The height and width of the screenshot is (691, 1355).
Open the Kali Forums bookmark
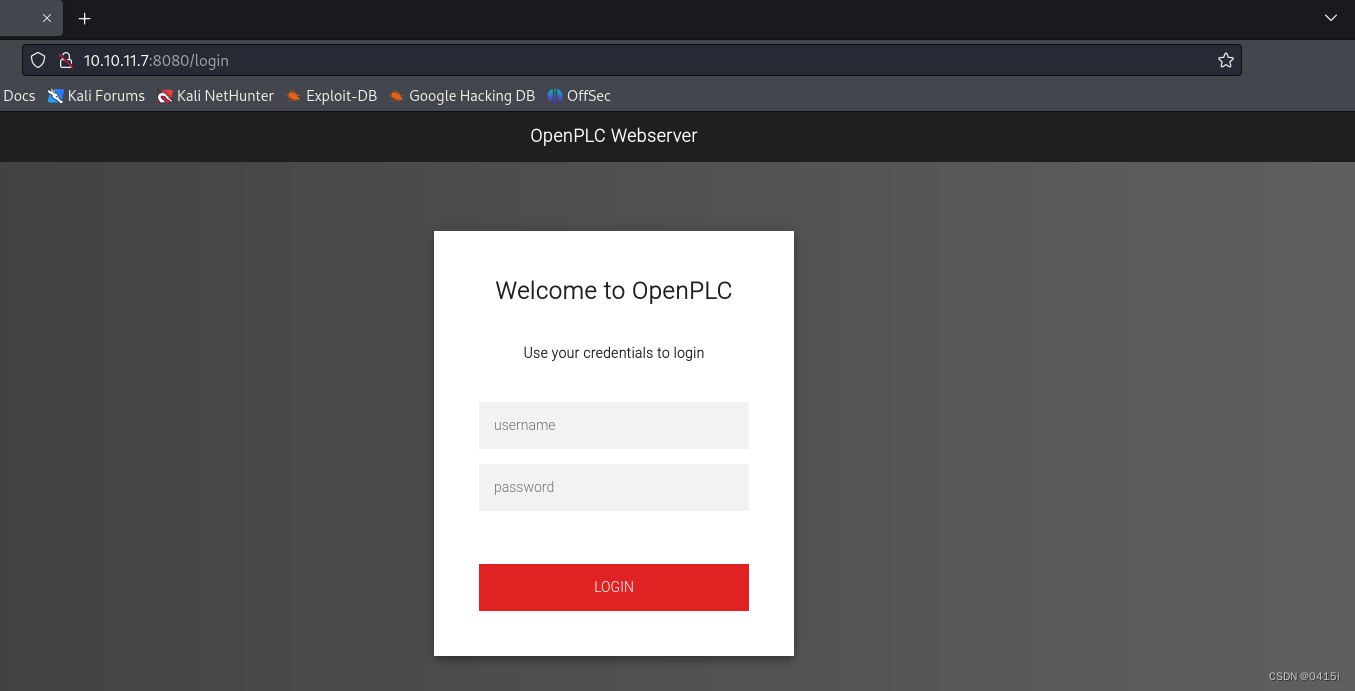coord(96,96)
